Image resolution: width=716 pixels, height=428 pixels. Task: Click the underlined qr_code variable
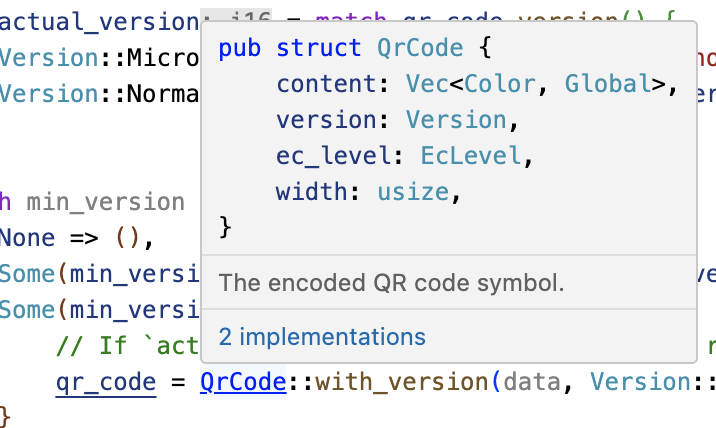coord(105,382)
